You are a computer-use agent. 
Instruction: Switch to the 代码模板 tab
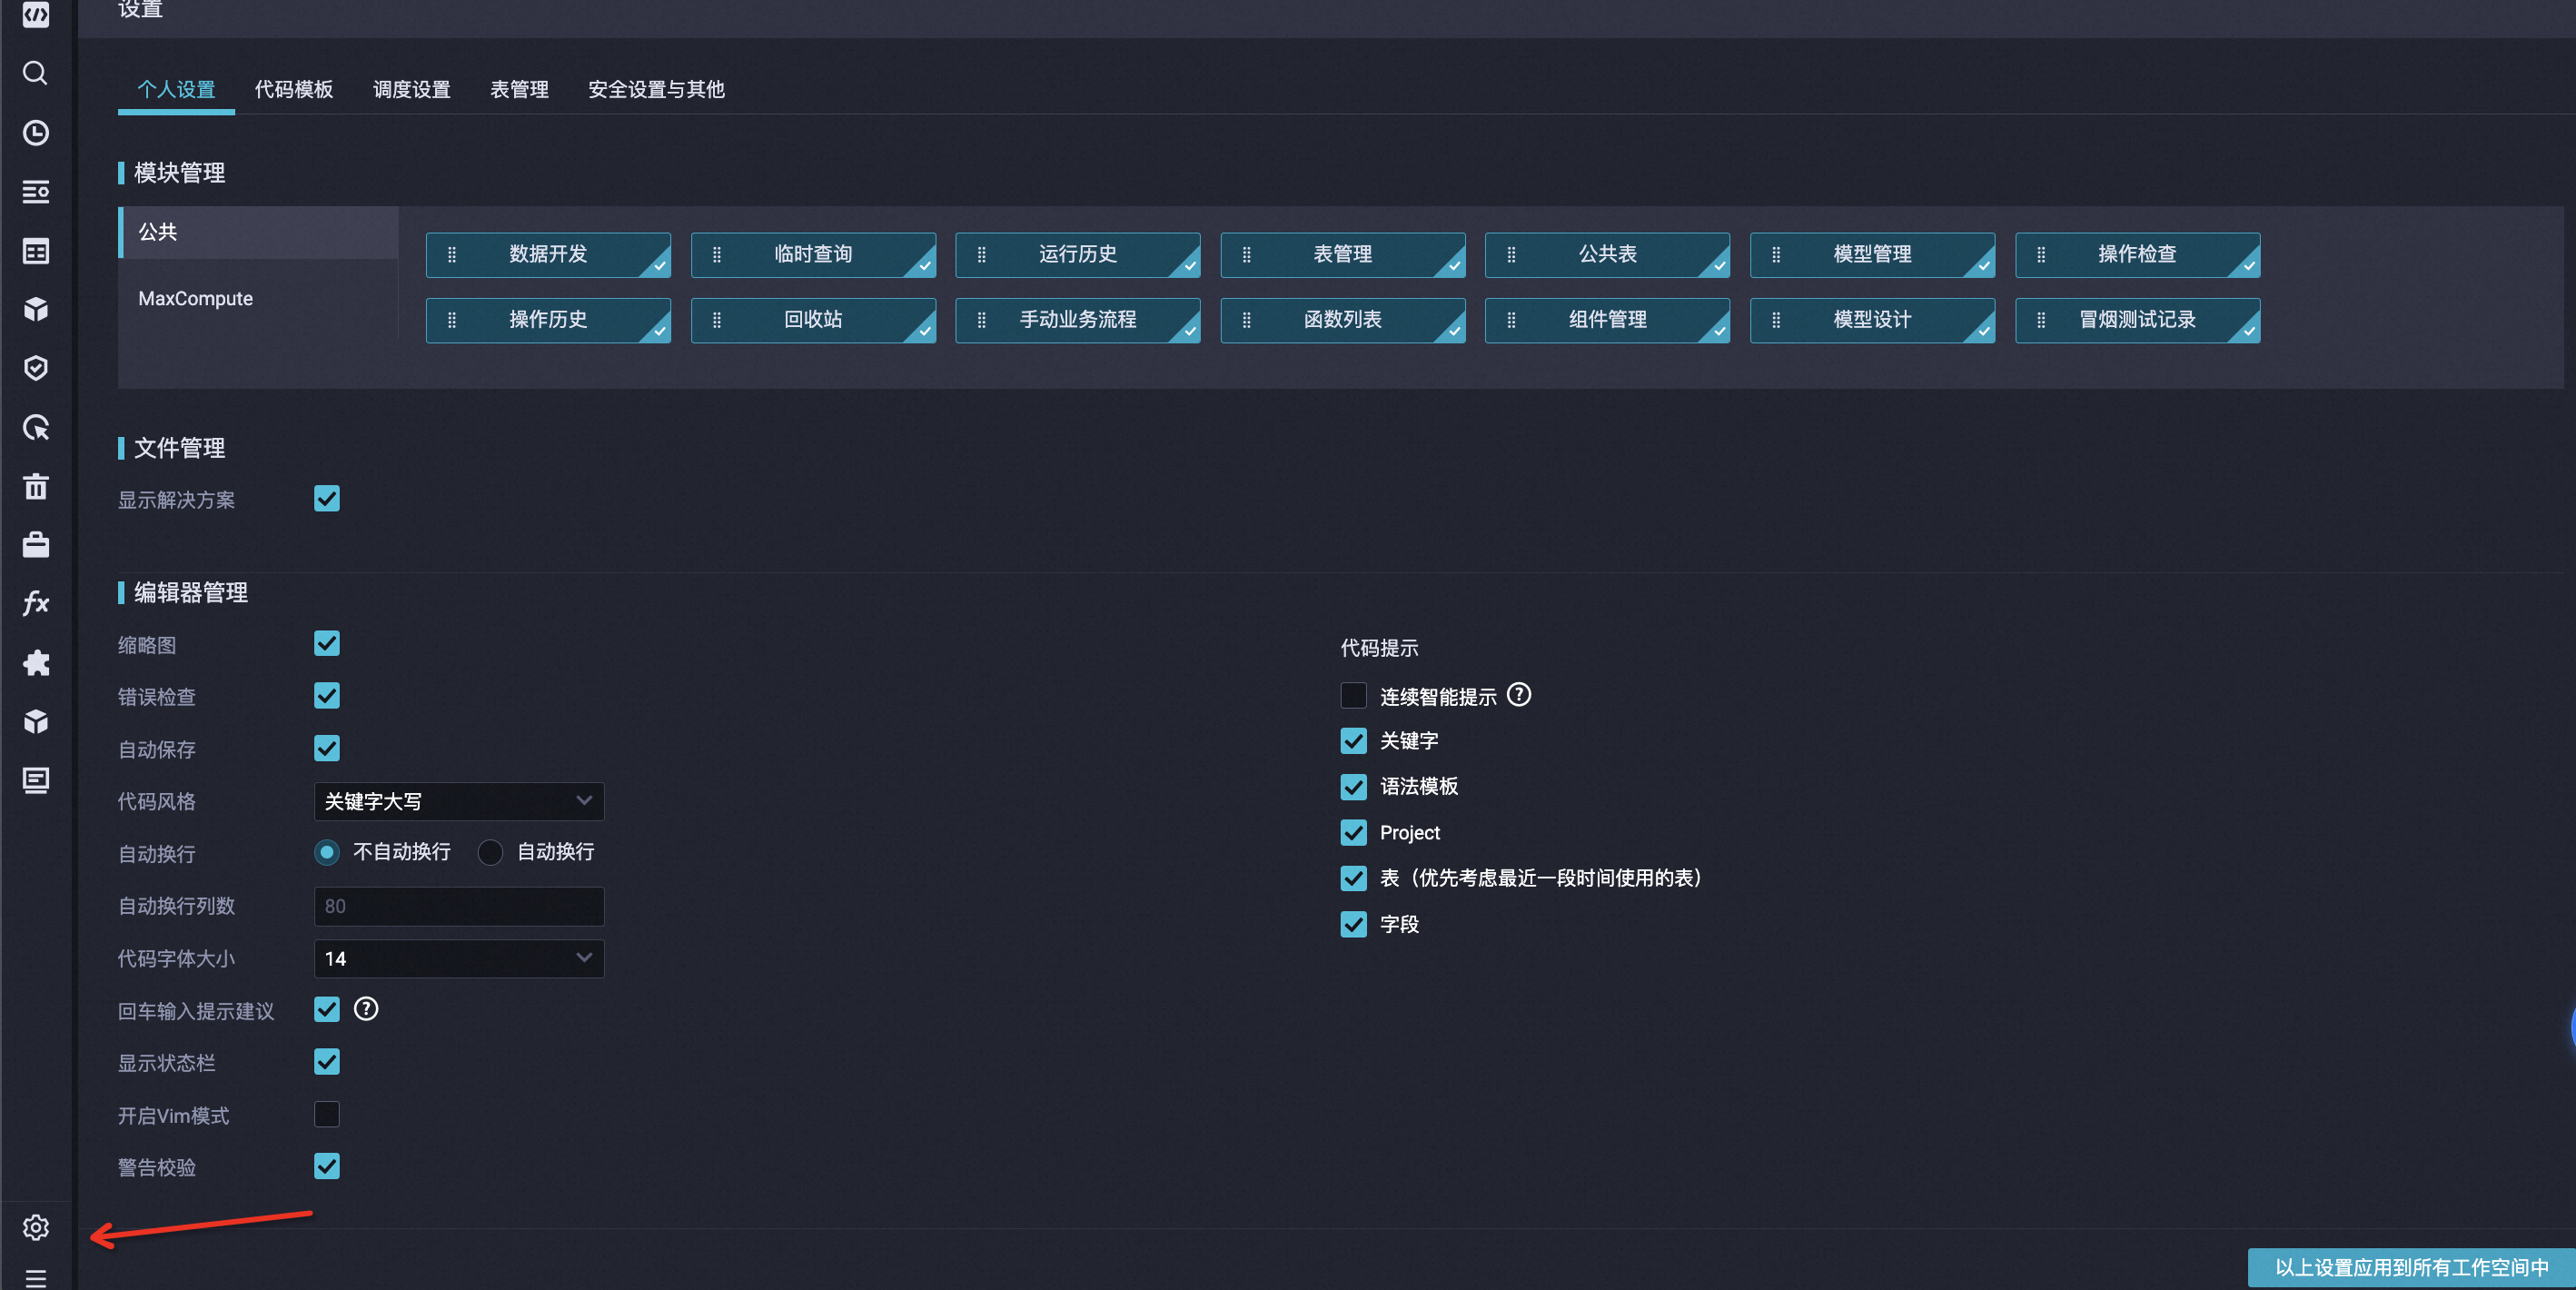293,89
